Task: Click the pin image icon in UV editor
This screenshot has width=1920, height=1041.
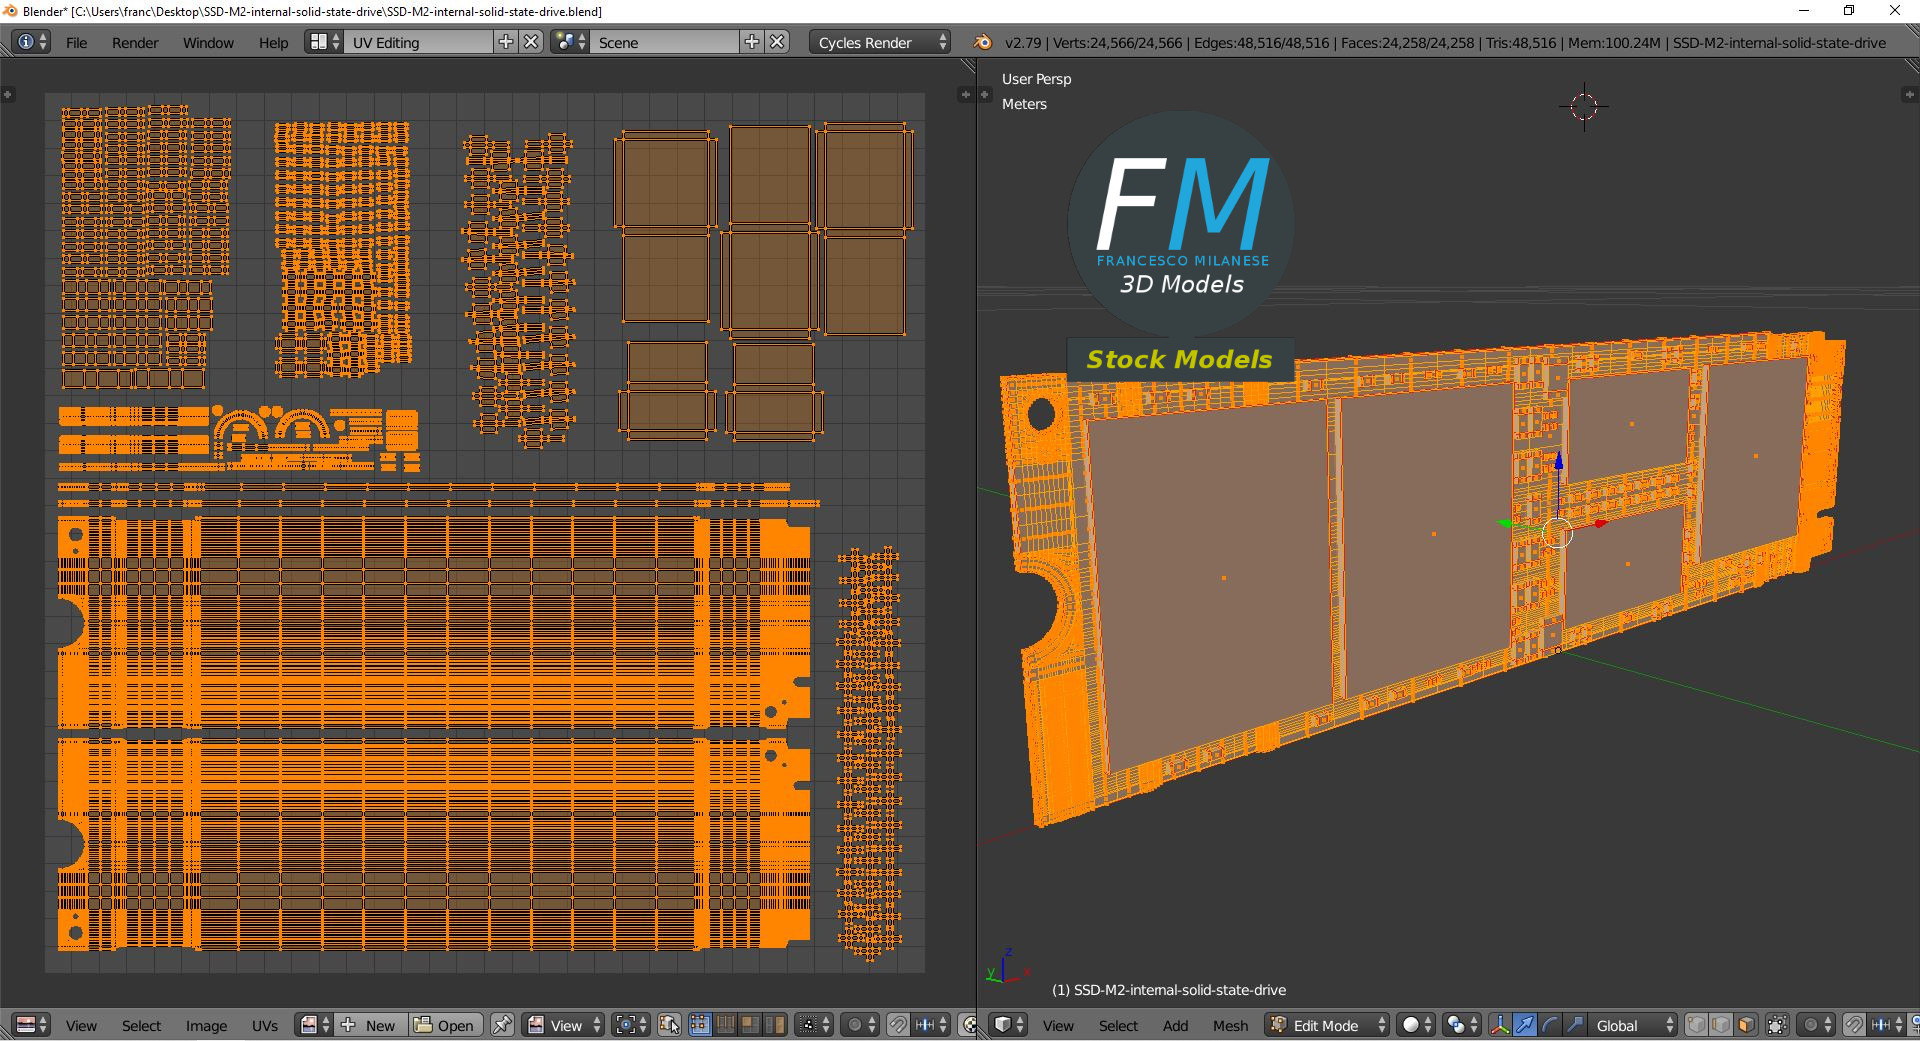Action: point(502,1025)
